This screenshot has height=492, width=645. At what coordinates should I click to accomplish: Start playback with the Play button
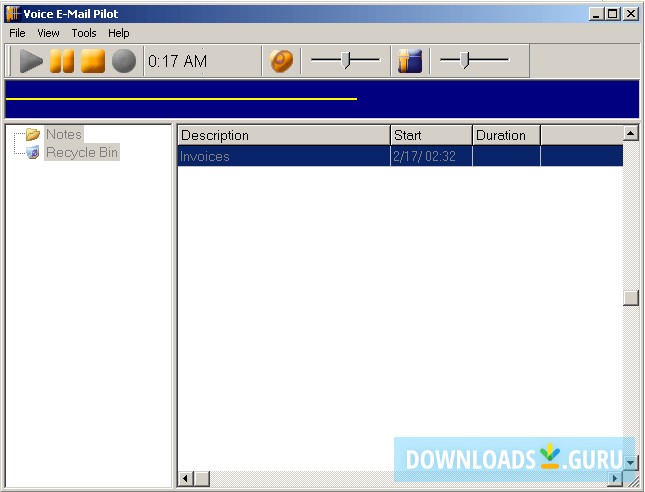click(31, 61)
